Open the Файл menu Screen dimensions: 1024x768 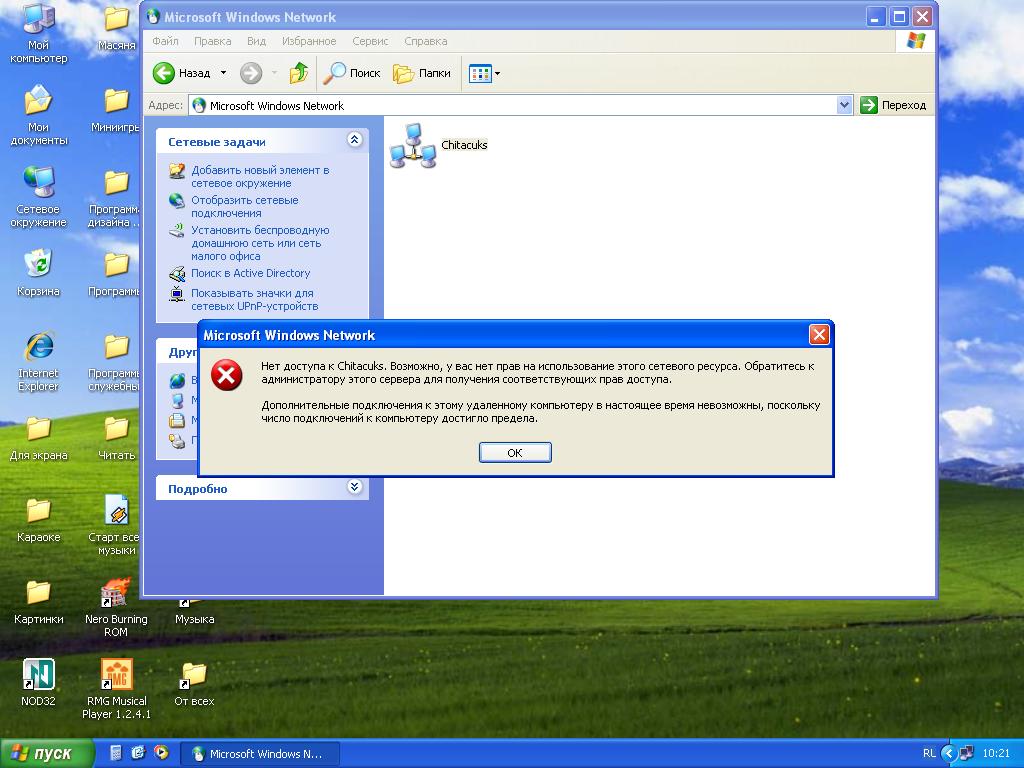click(165, 41)
